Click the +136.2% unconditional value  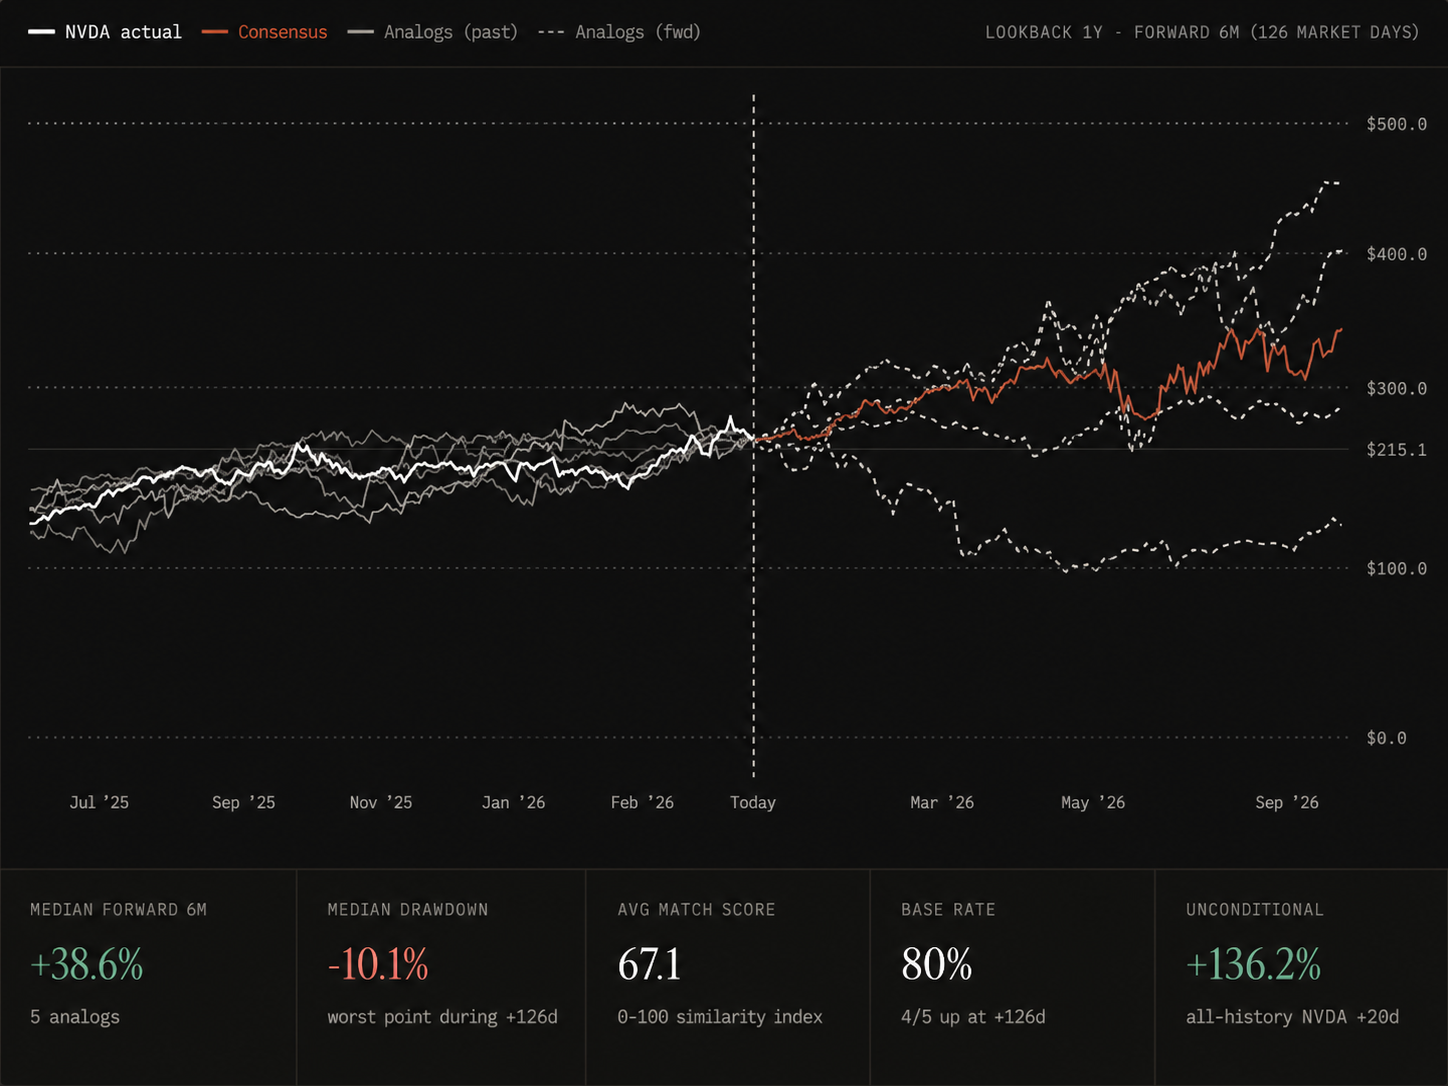[1254, 965]
